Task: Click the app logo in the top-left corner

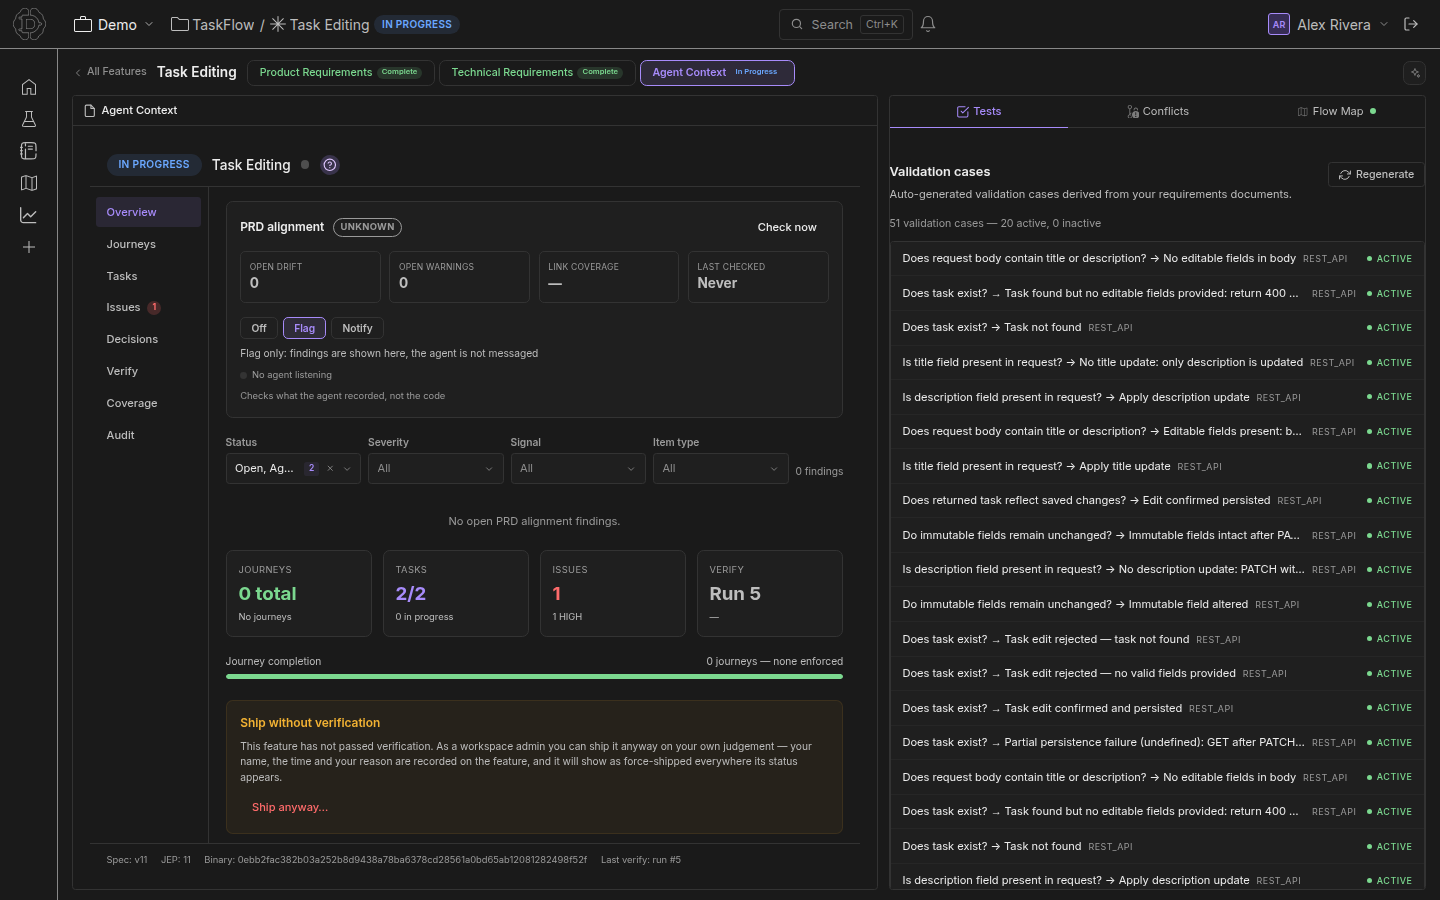Action: point(29,24)
